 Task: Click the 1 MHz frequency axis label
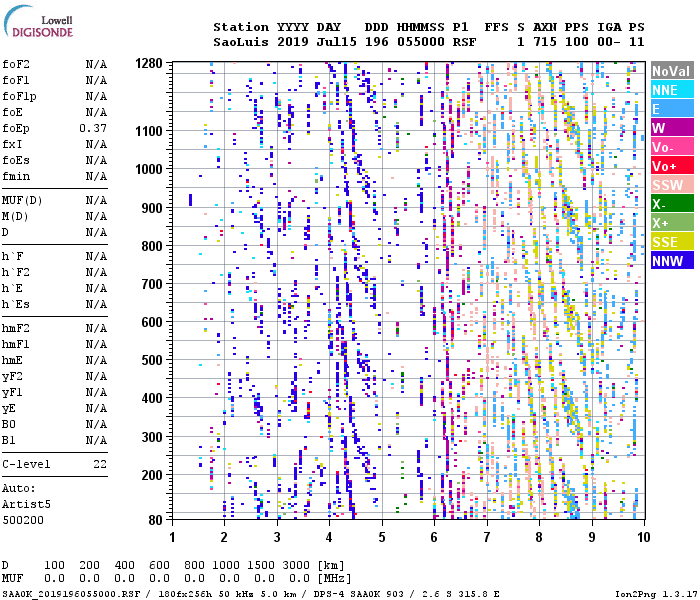click(172, 537)
